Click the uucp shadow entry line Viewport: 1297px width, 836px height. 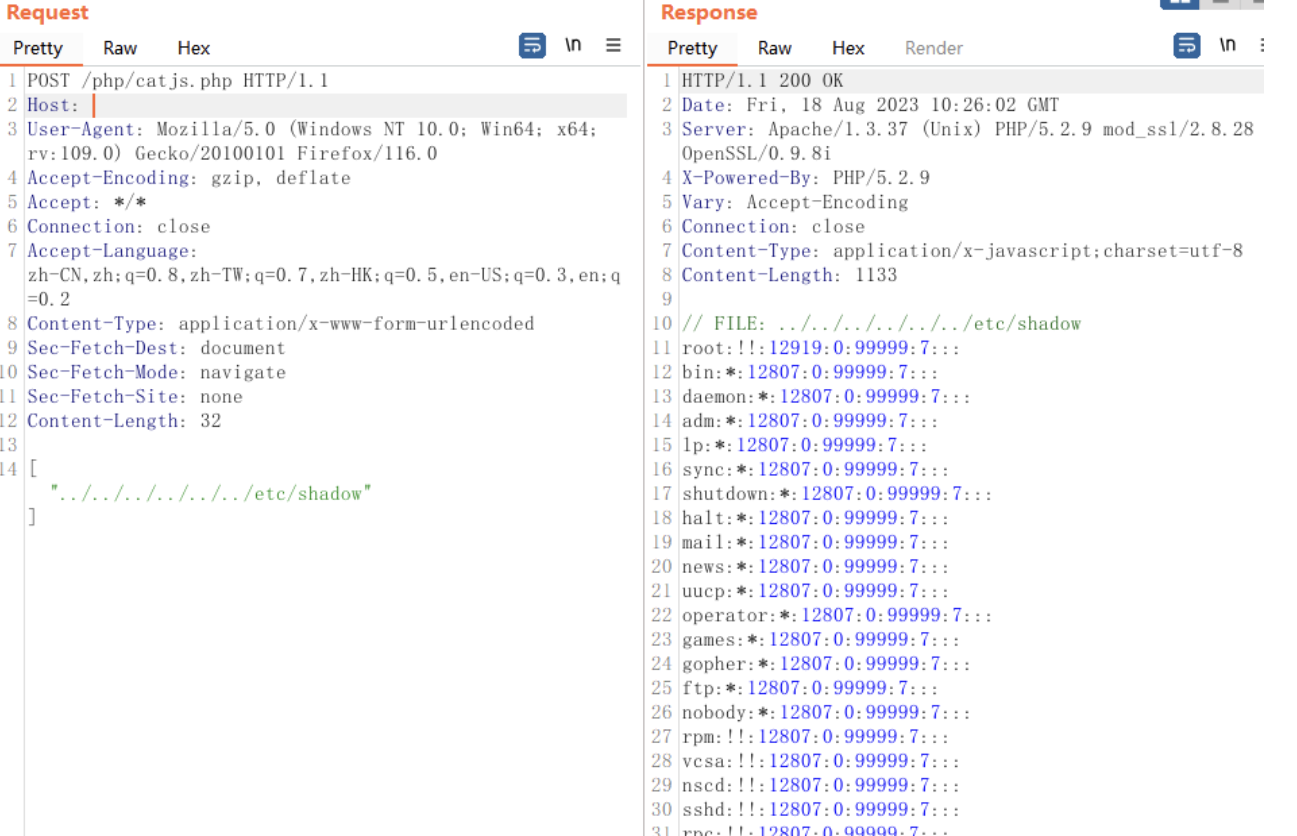(x=816, y=591)
